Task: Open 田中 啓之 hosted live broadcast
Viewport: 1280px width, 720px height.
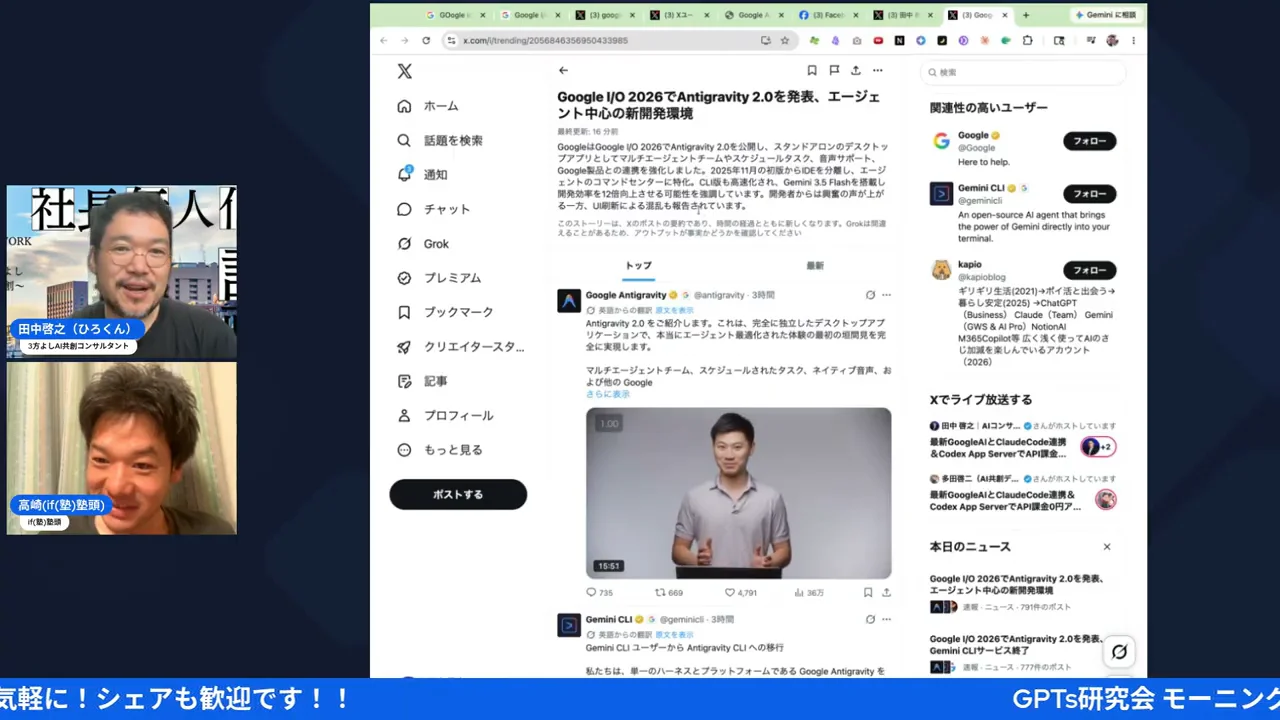Action: pos(1022,441)
